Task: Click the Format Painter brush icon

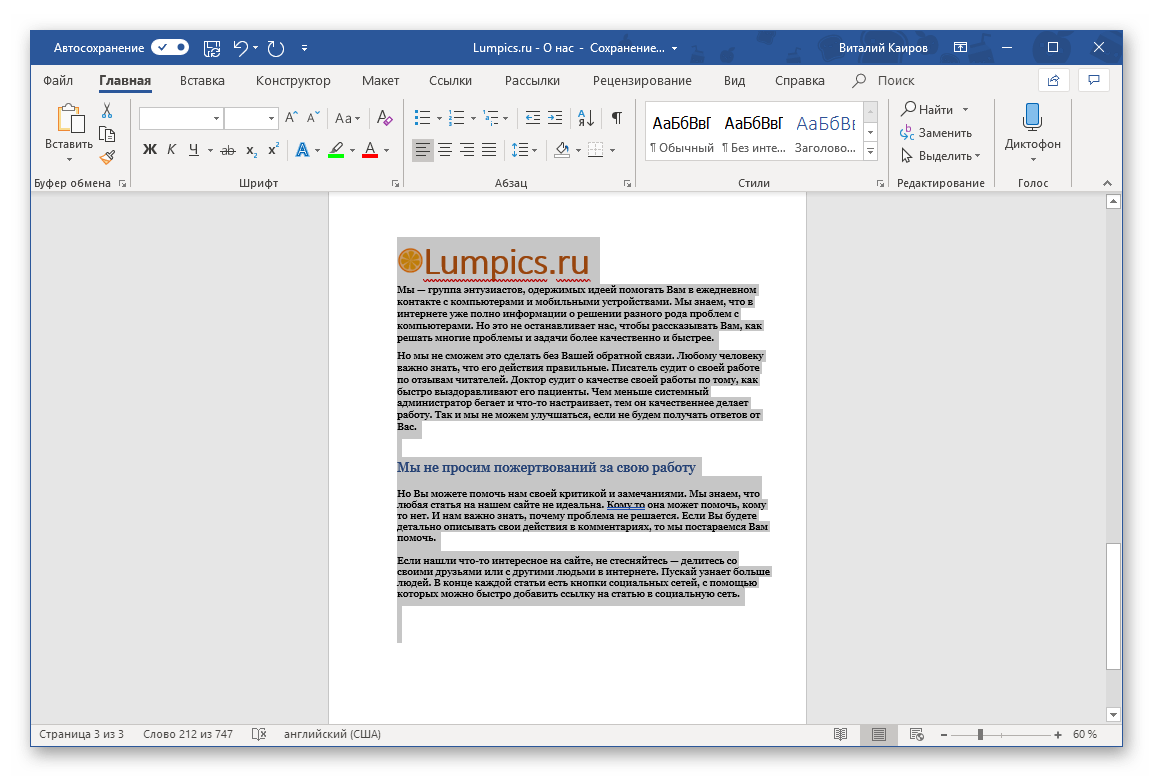Action: pos(107,157)
